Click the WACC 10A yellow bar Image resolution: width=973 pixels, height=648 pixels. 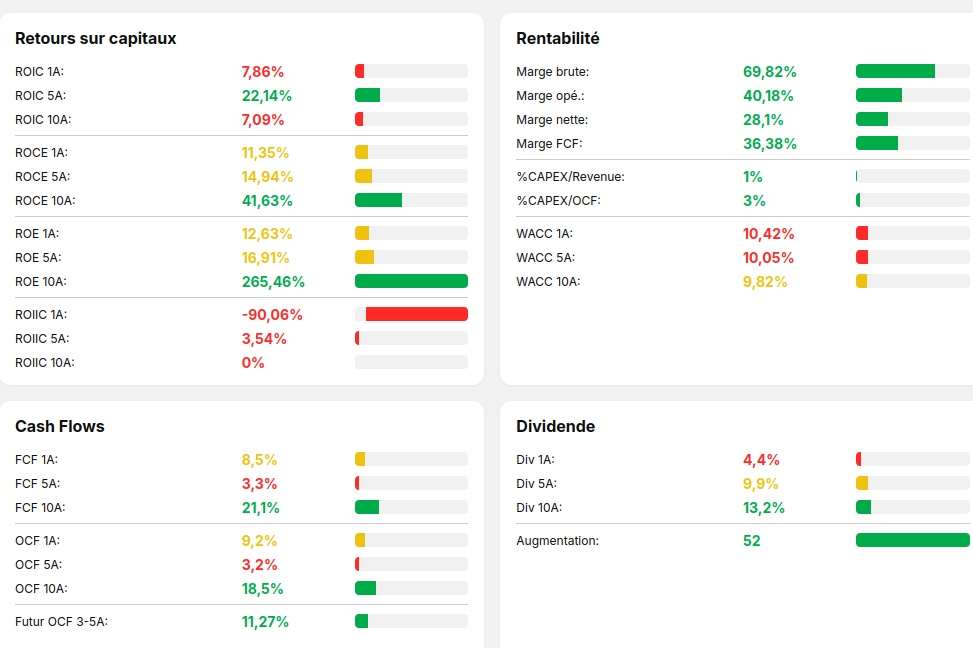click(x=912, y=281)
